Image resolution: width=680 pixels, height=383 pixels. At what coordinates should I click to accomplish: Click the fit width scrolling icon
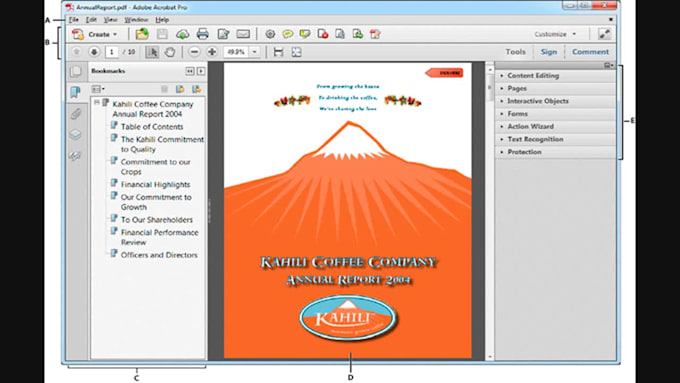click(278, 52)
